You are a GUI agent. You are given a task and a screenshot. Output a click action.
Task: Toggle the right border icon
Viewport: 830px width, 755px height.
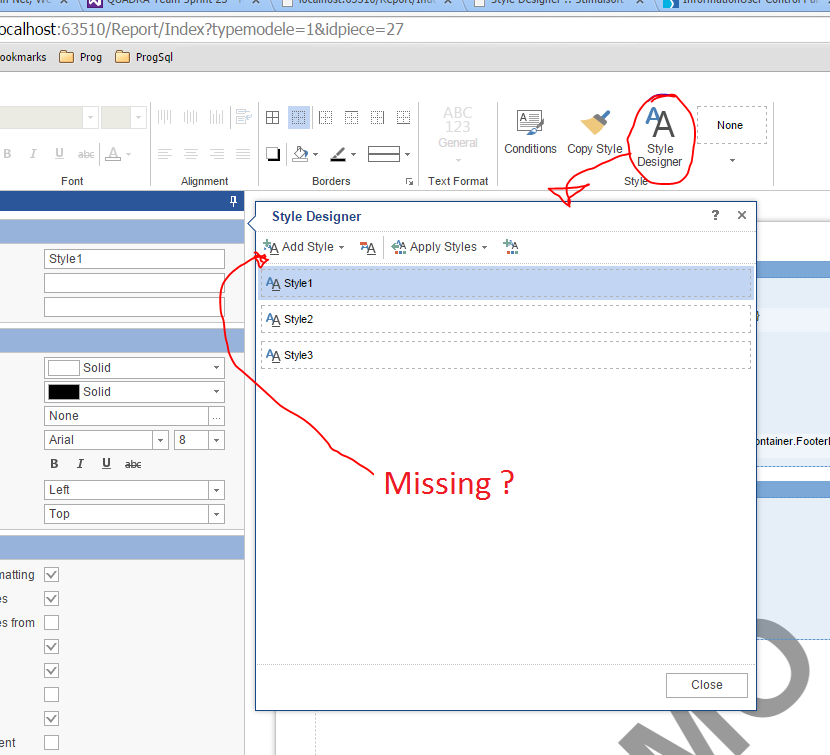[377, 118]
